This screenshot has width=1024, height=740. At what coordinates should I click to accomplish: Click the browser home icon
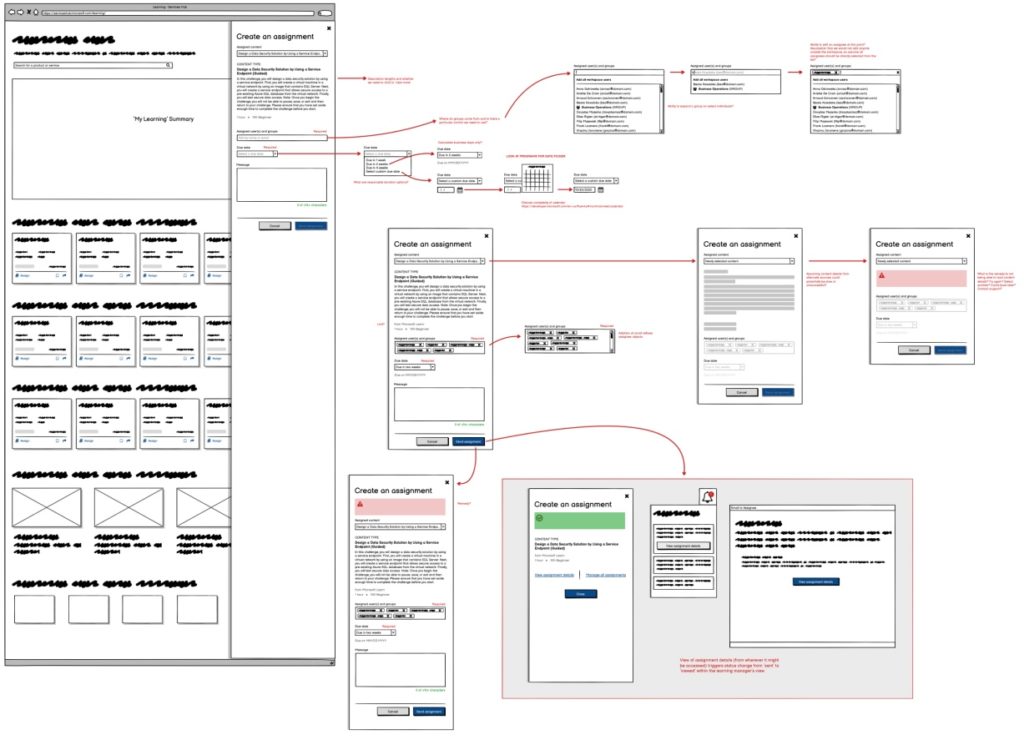coord(37,14)
